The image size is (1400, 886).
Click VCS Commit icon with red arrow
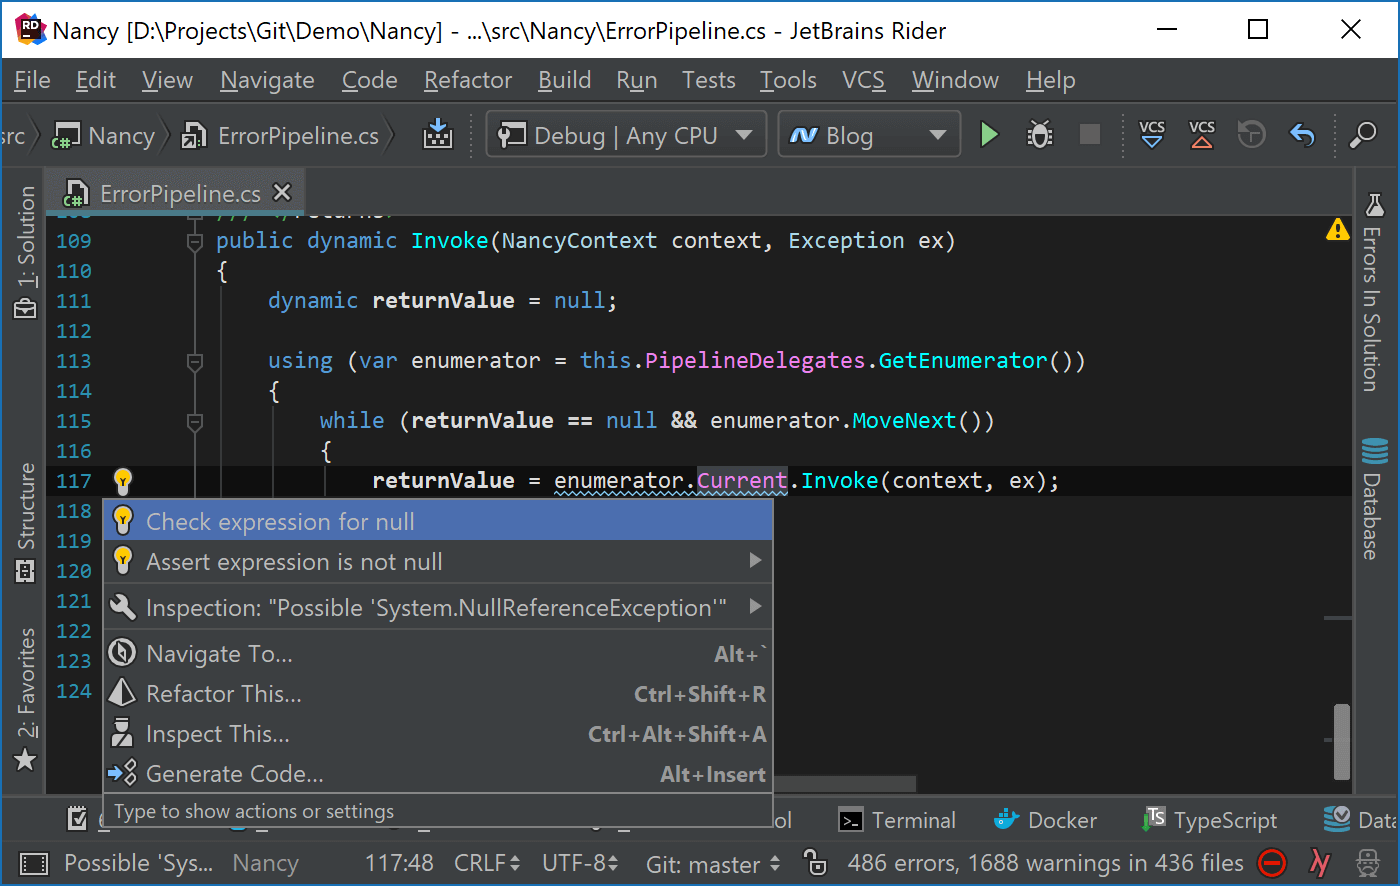click(1202, 134)
